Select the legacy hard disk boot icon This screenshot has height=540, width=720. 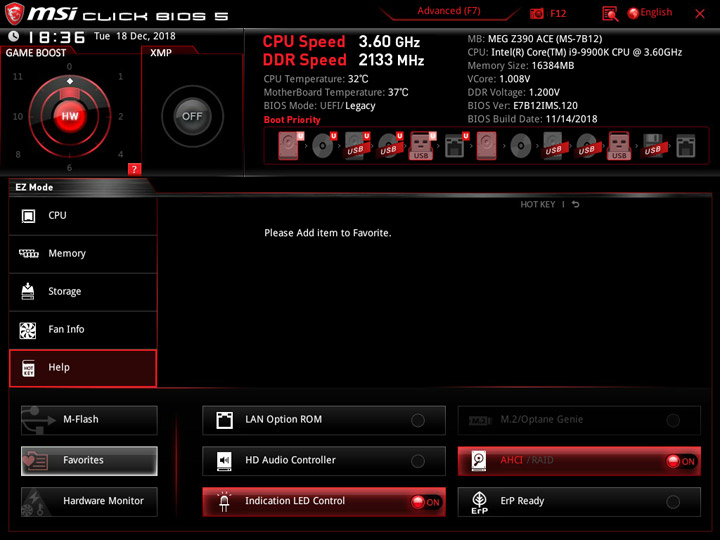click(486, 146)
